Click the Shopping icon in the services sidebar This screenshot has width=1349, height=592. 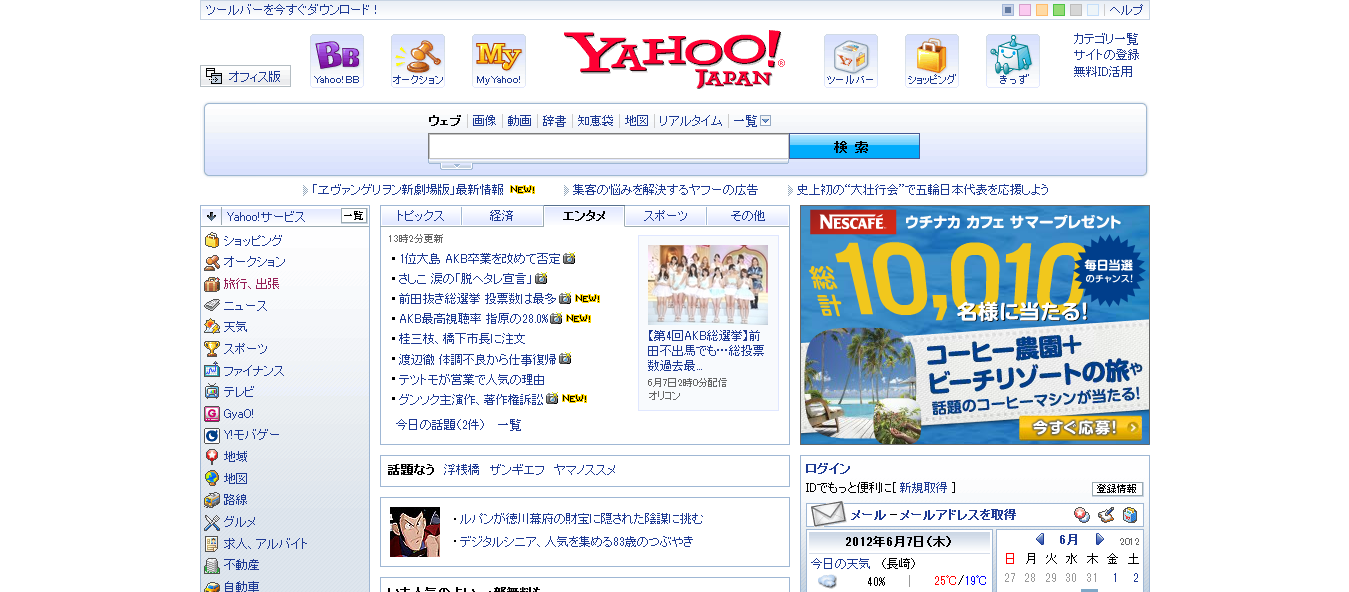coord(212,240)
